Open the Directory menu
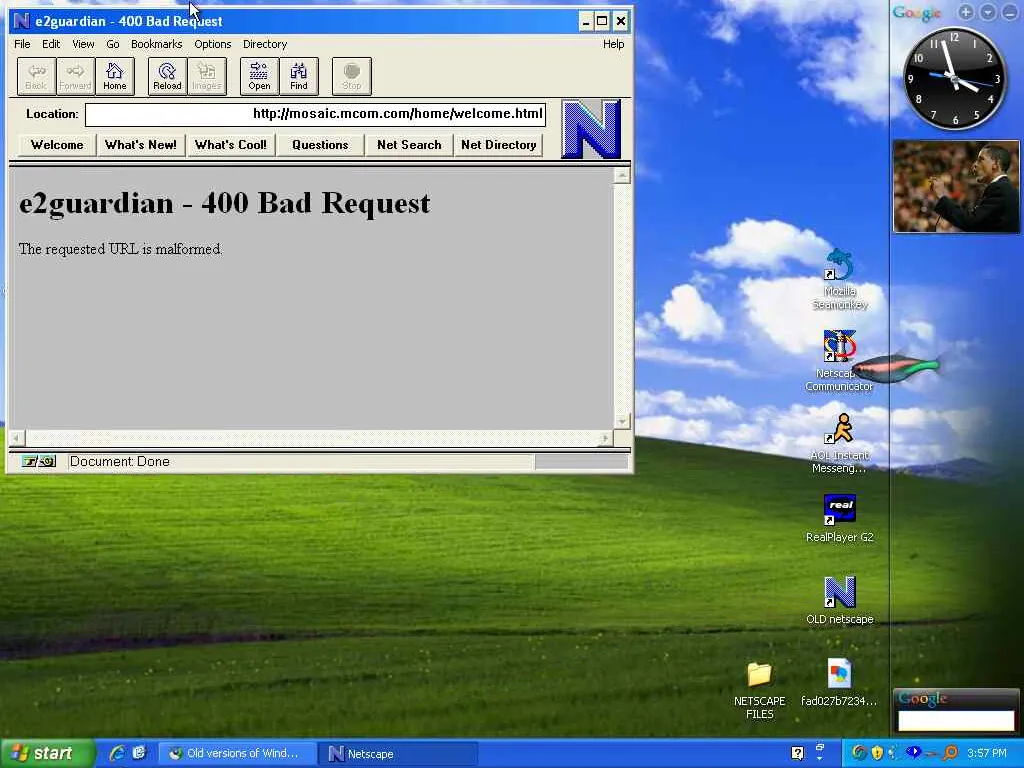Viewport: 1024px width, 768px height. pyautogui.click(x=265, y=44)
